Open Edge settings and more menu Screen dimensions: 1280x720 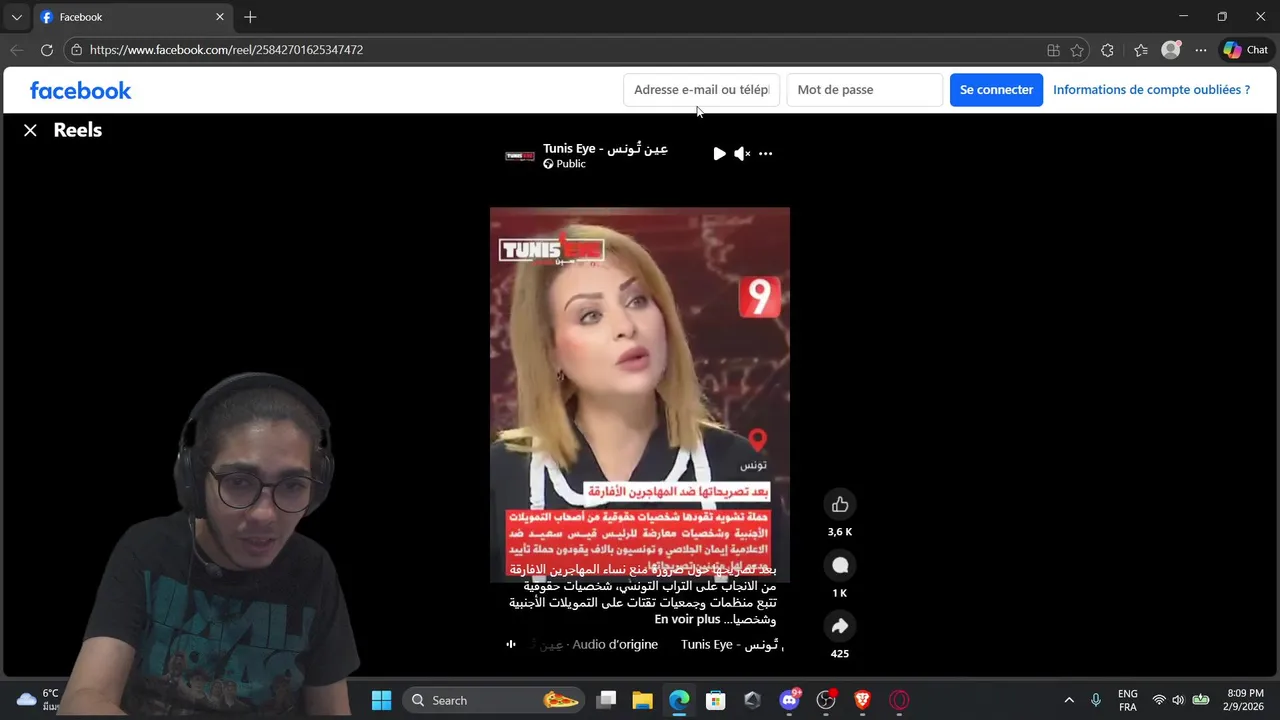click(1201, 50)
